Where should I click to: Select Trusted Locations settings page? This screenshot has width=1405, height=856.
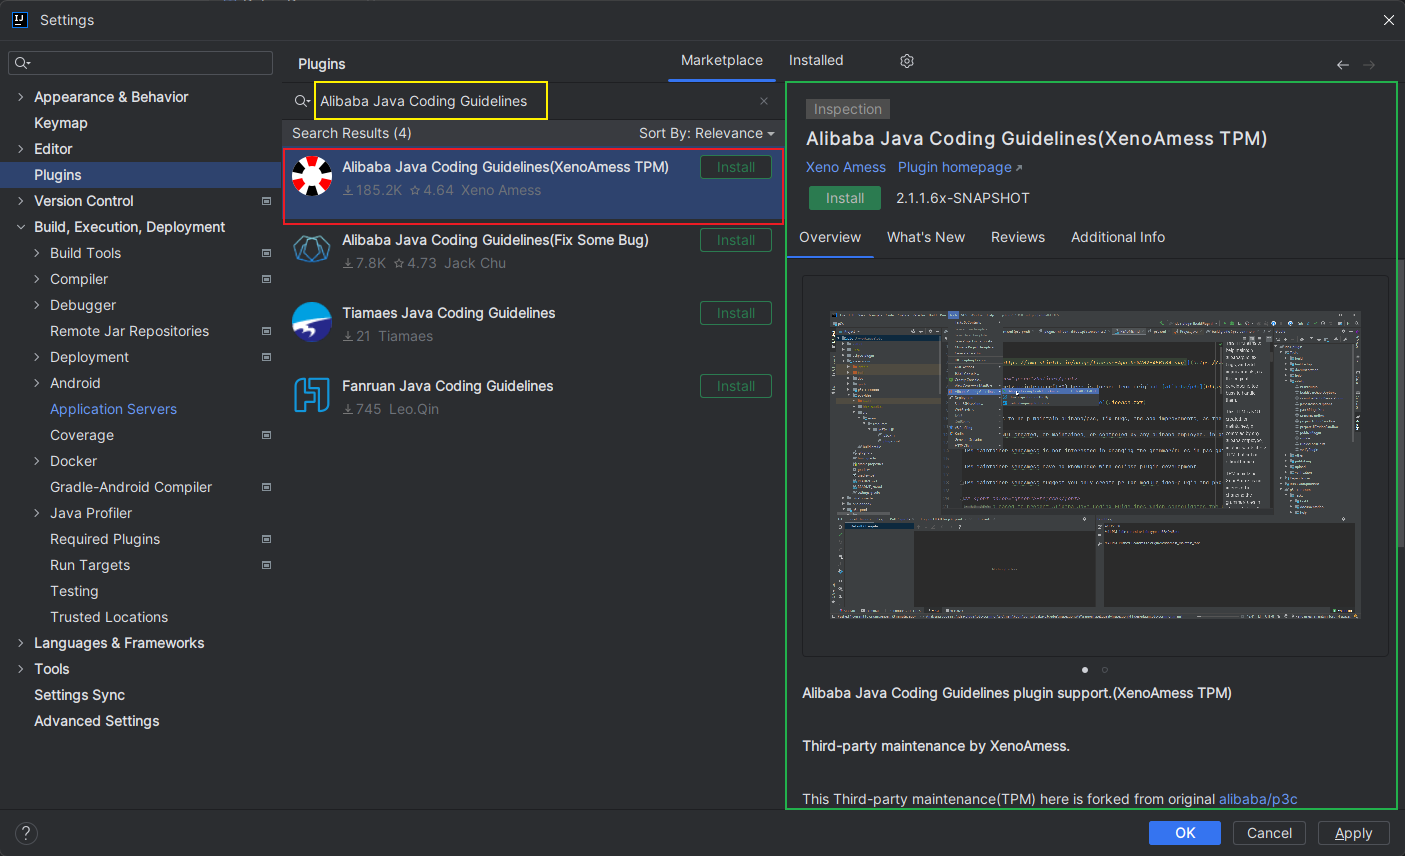click(109, 617)
